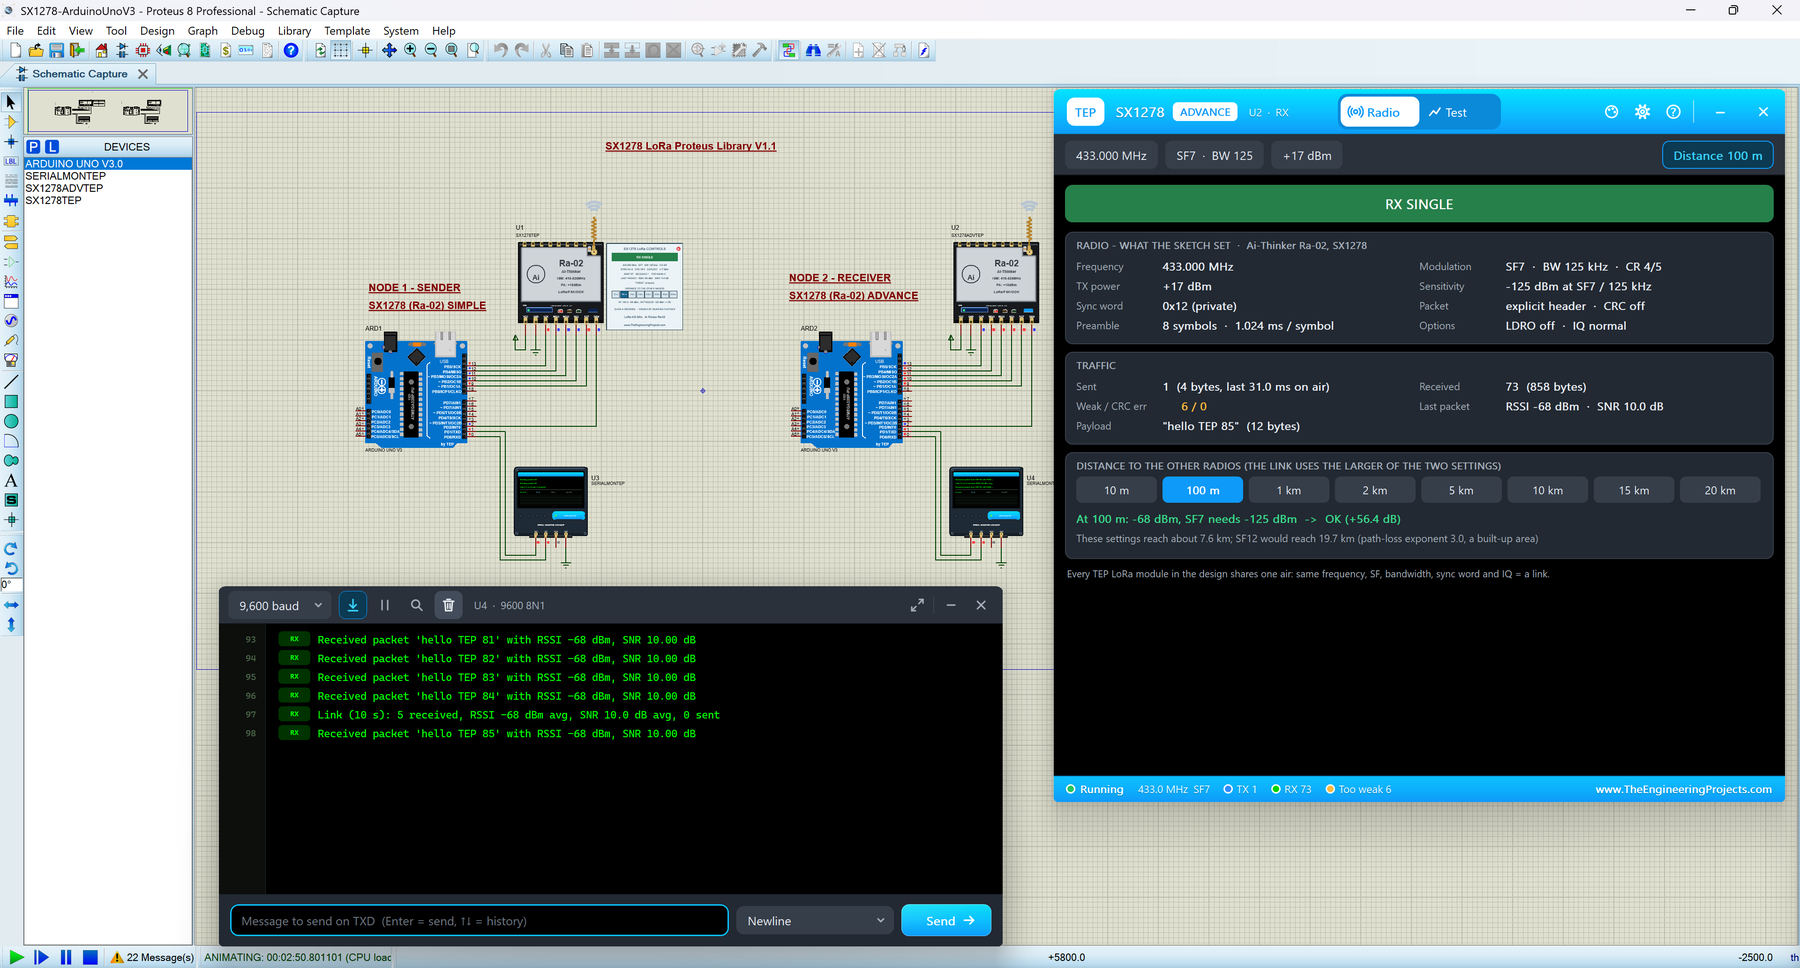Open the Pick from Libraries 'P' button
The height and width of the screenshot is (968, 1800).
click(33, 146)
